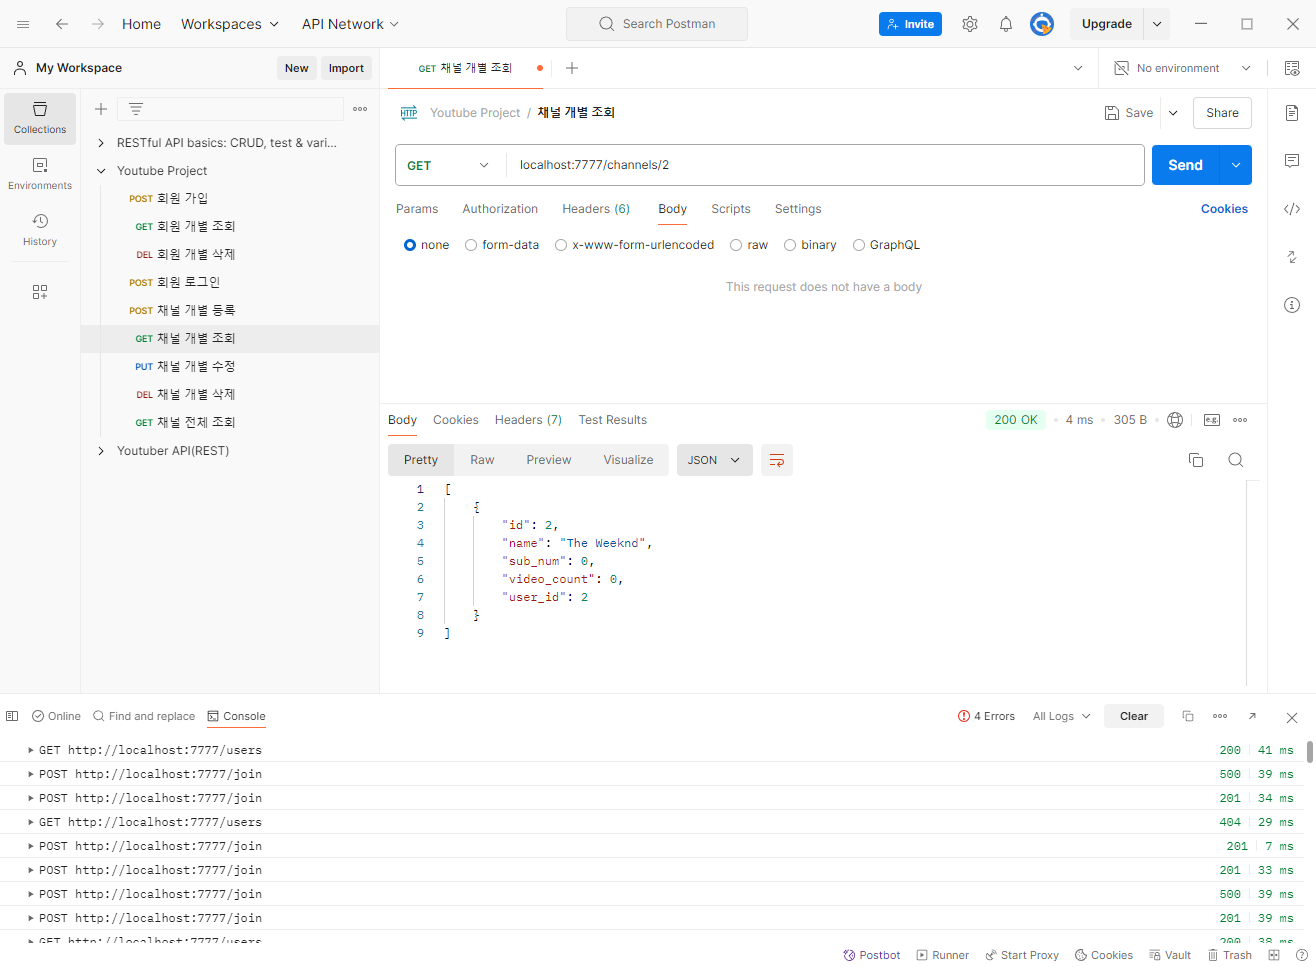Open the Collections sidebar icon

(40, 119)
